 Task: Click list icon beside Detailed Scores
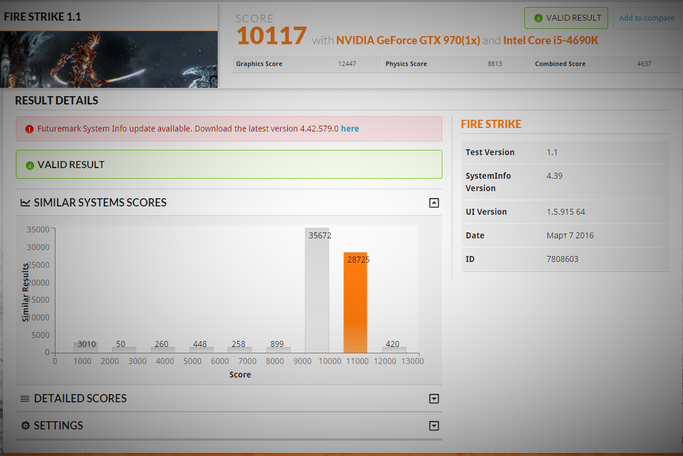coord(25,399)
